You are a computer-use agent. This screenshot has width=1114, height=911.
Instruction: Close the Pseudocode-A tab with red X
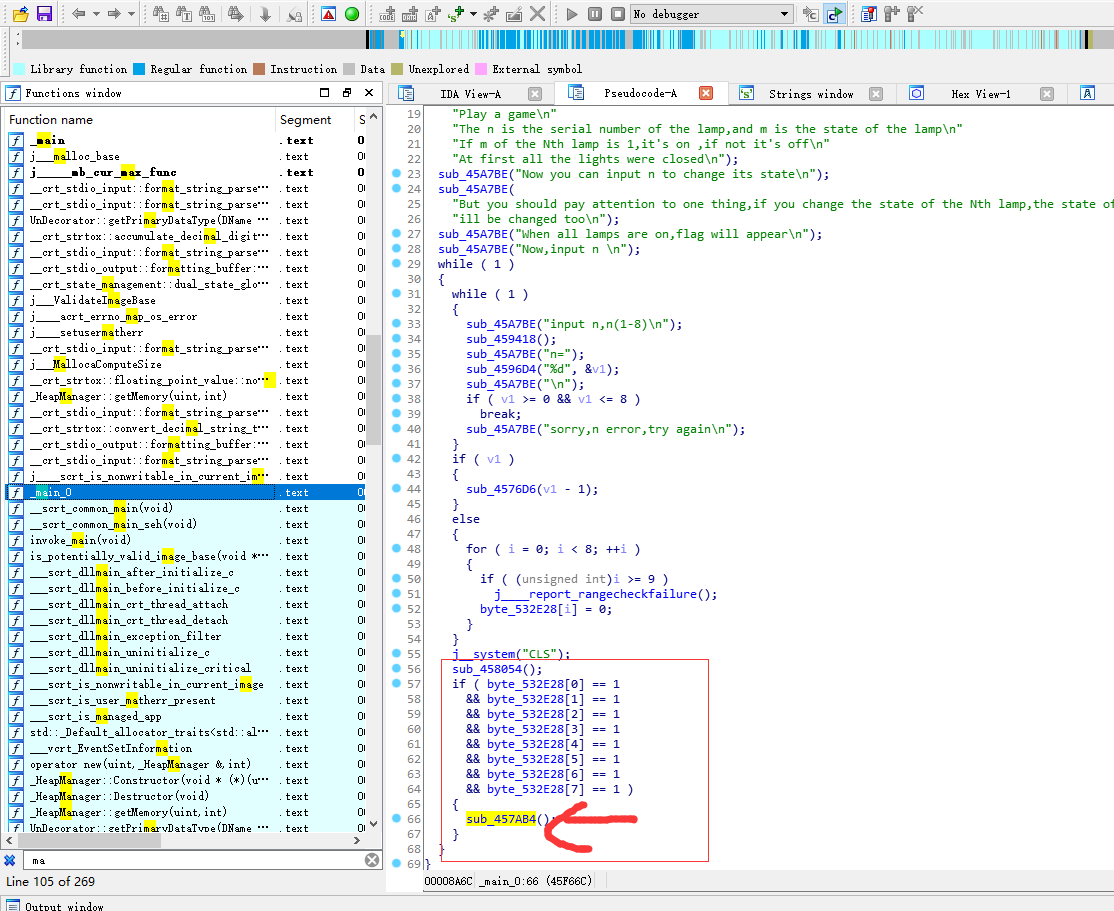pos(705,93)
